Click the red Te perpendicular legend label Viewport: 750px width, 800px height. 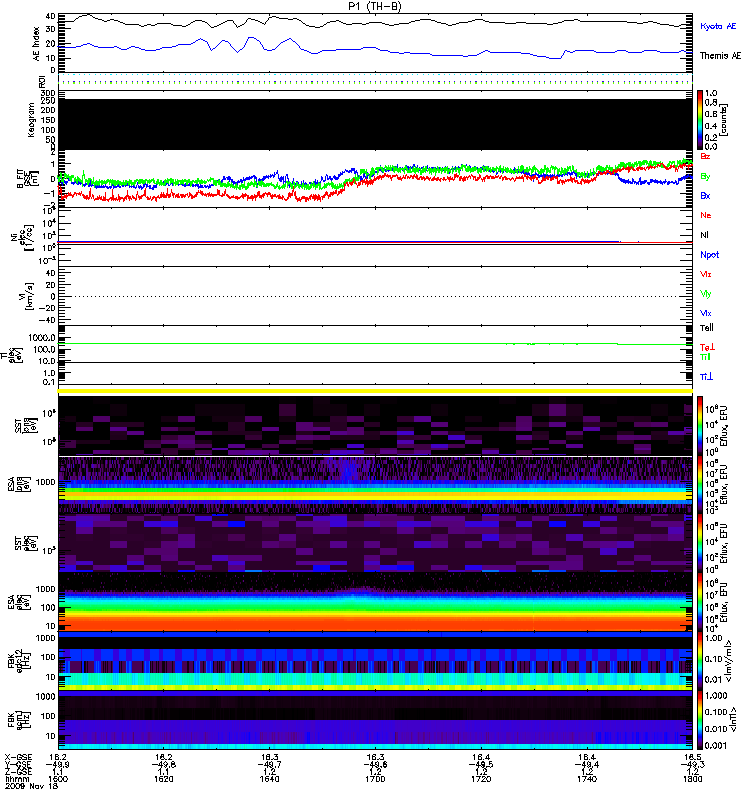pyautogui.click(x=707, y=347)
